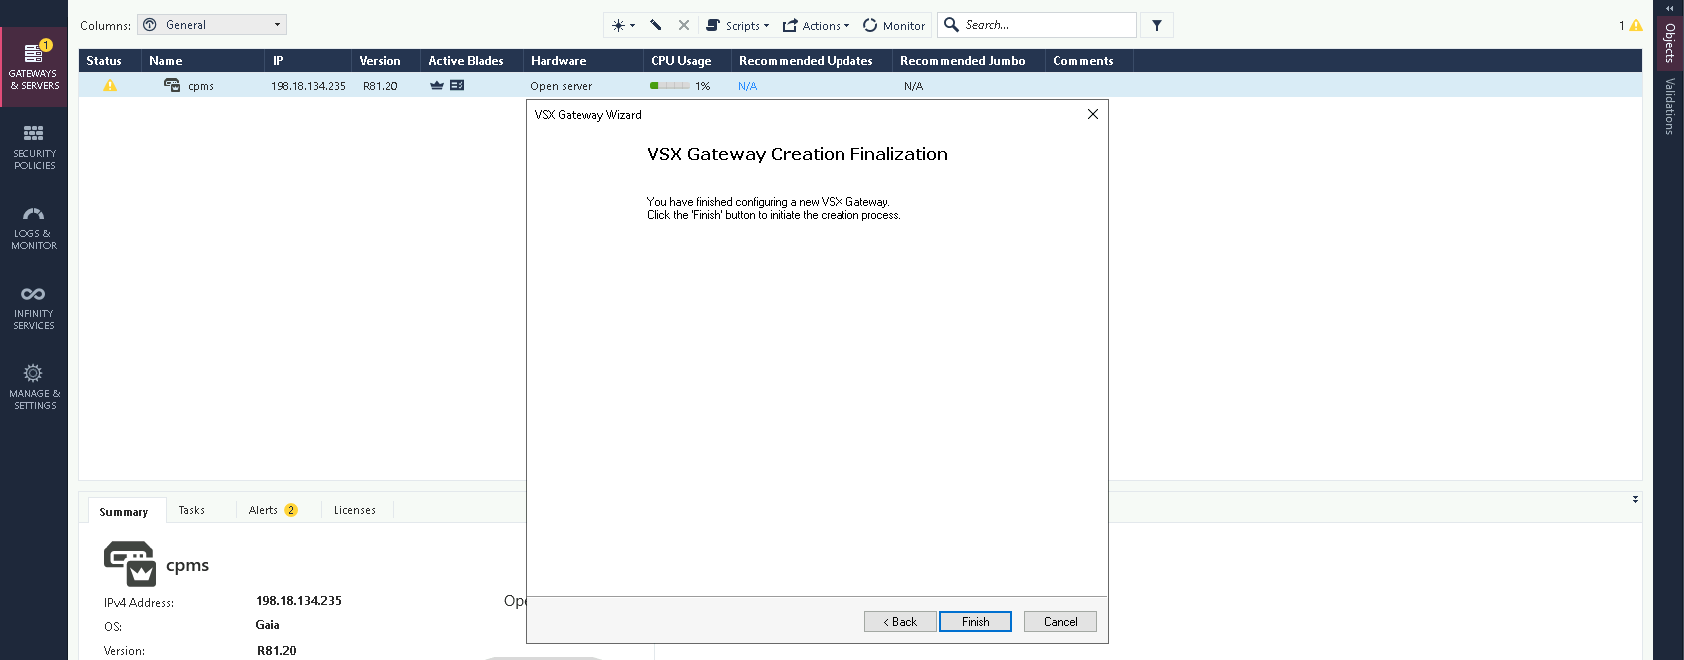Click the Search input field

point(1045,25)
